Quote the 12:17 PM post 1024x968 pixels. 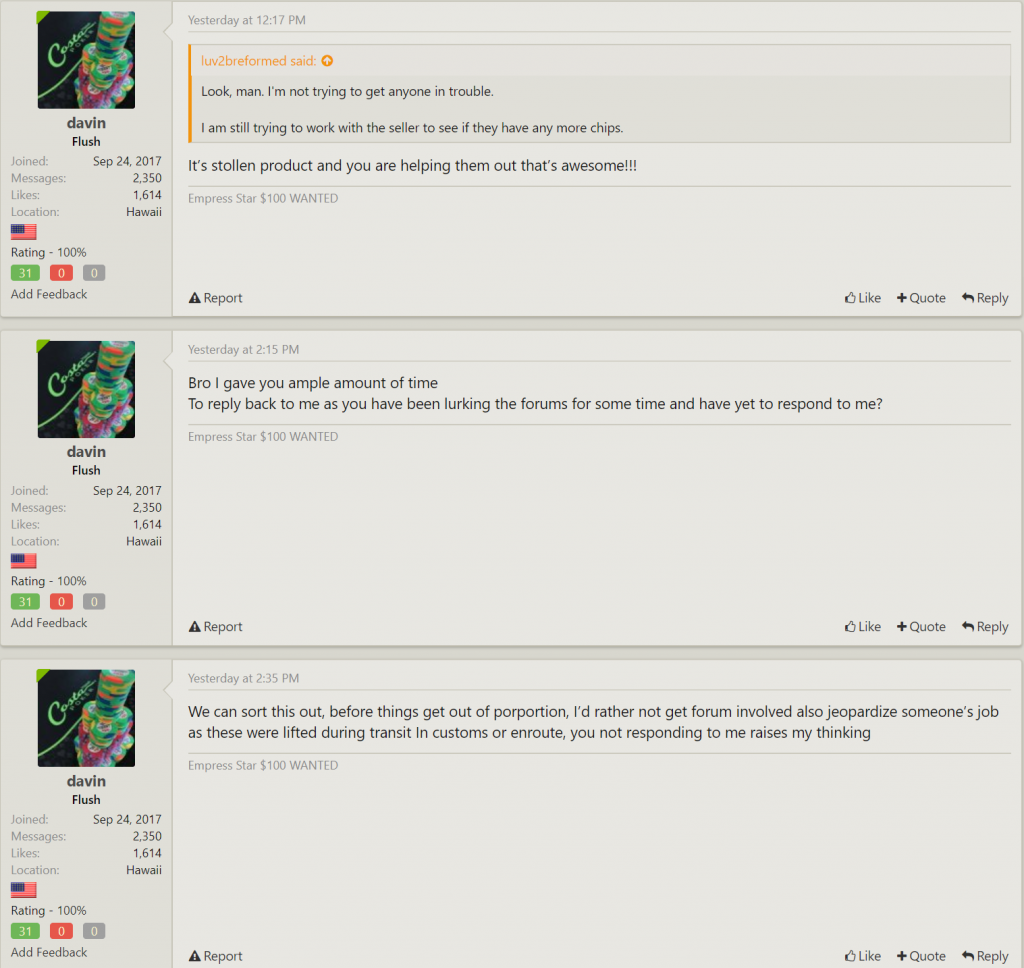pos(921,298)
